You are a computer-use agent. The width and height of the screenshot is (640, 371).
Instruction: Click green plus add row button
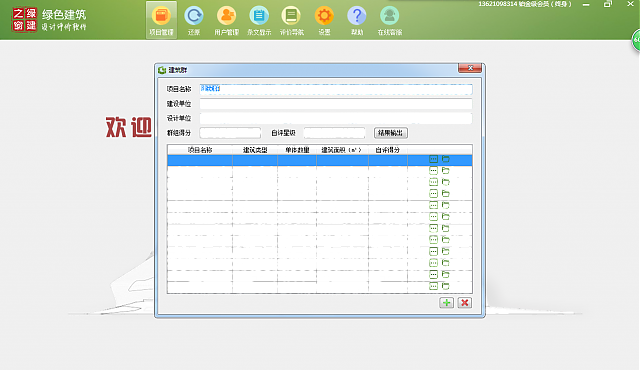tap(447, 303)
